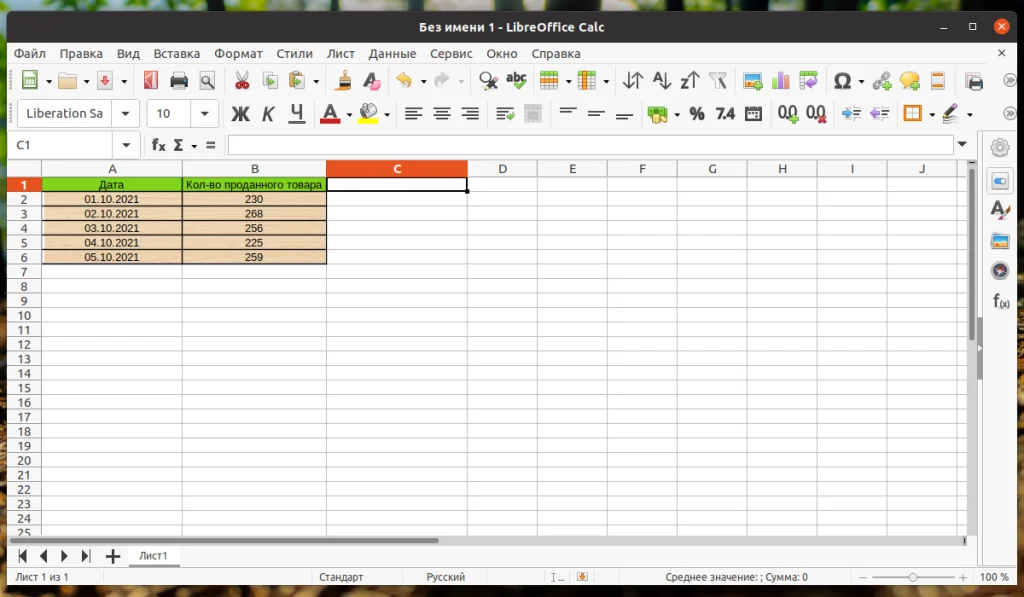The height and width of the screenshot is (597, 1024).
Task: Expand the font color dropdown arrow
Action: click(348, 114)
